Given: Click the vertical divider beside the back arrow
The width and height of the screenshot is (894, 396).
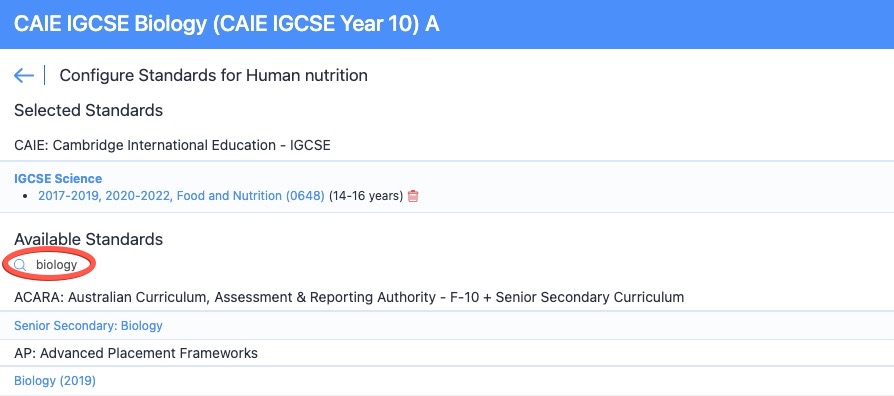Looking at the screenshot, I should click(44, 75).
